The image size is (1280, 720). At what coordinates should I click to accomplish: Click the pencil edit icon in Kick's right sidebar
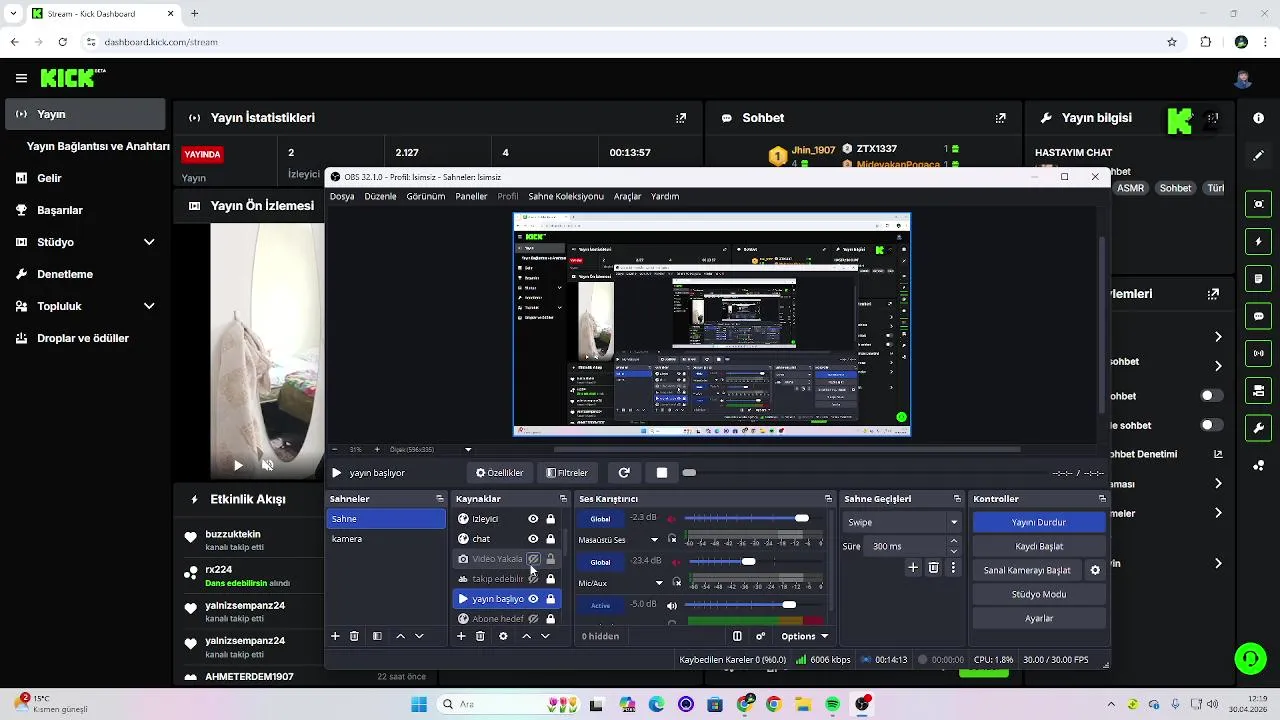1258,156
